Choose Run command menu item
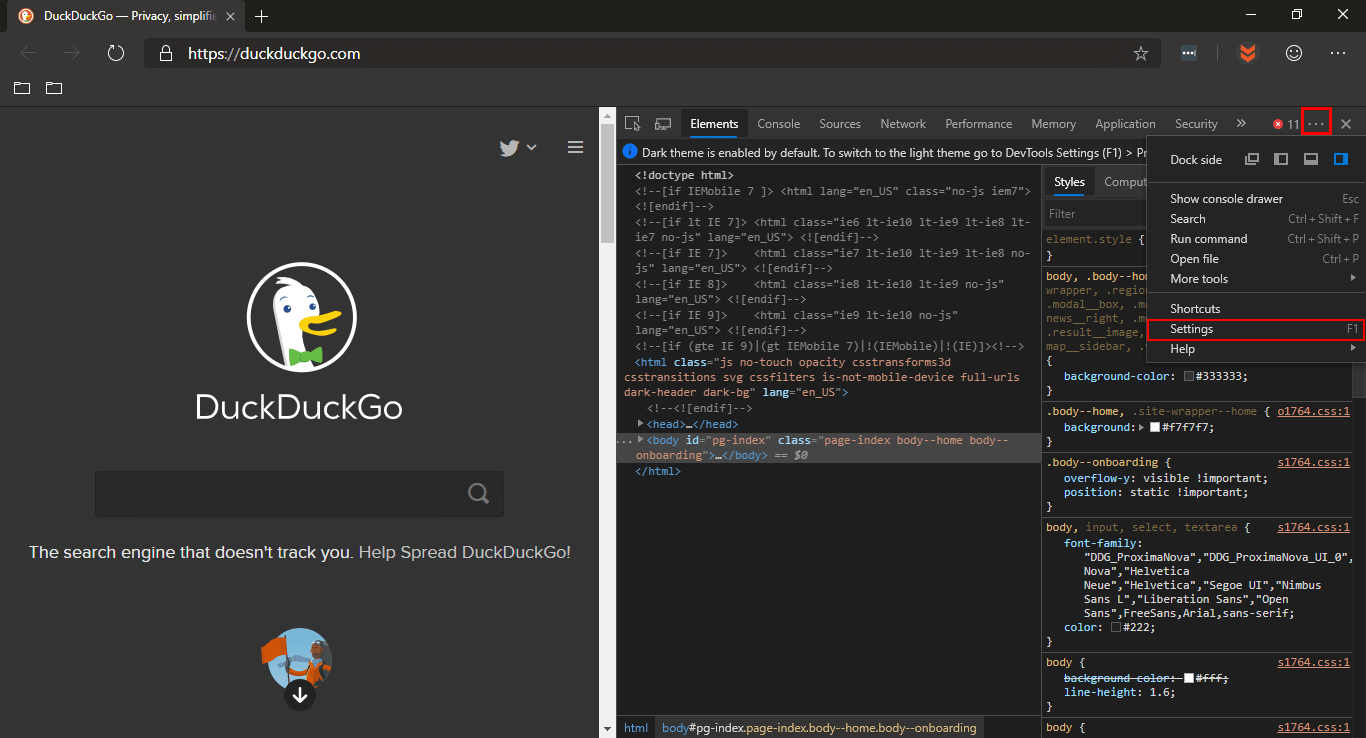 click(x=1256, y=239)
